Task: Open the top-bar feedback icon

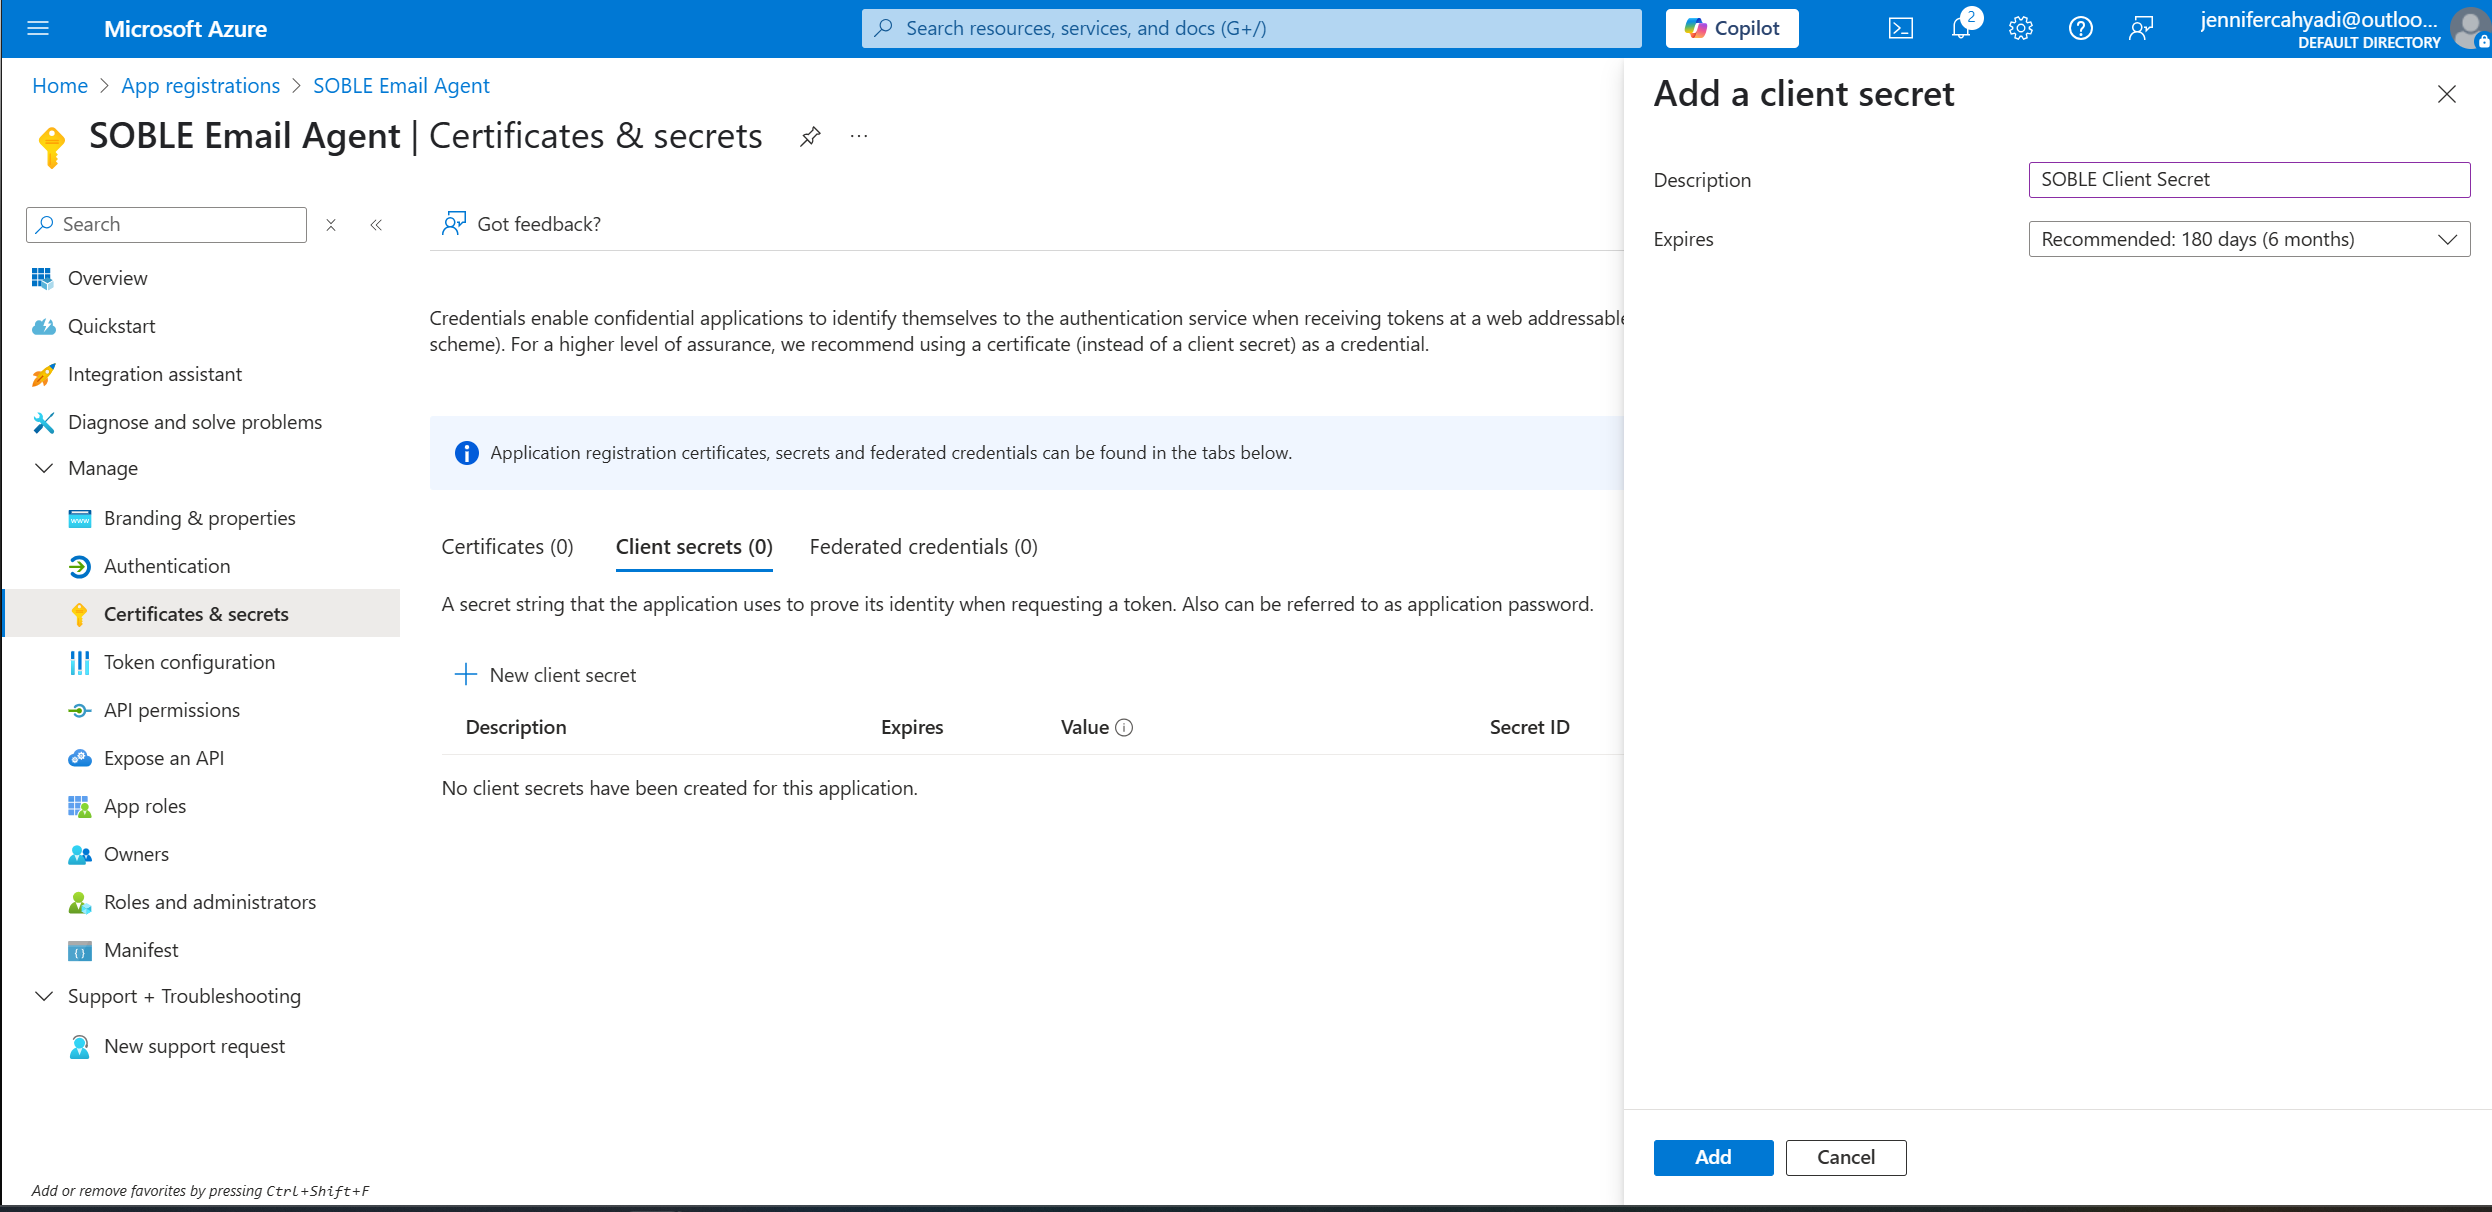Action: 2140,29
